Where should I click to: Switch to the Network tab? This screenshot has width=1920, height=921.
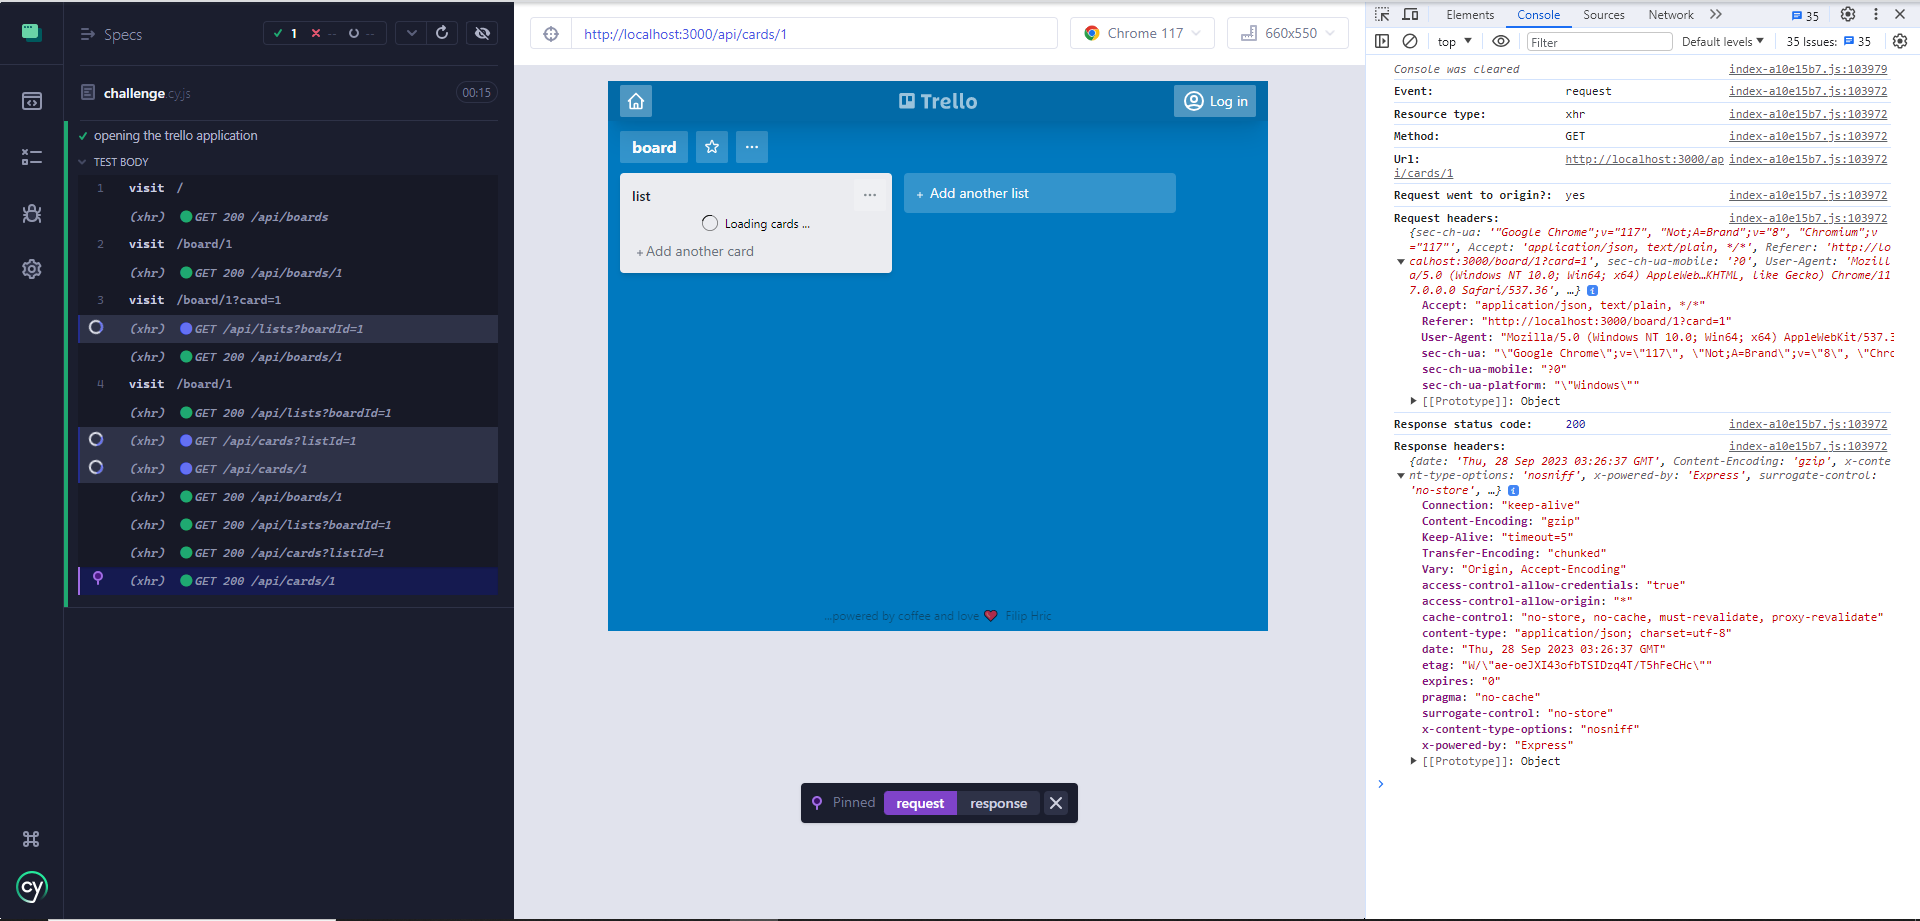(x=1671, y=15)
